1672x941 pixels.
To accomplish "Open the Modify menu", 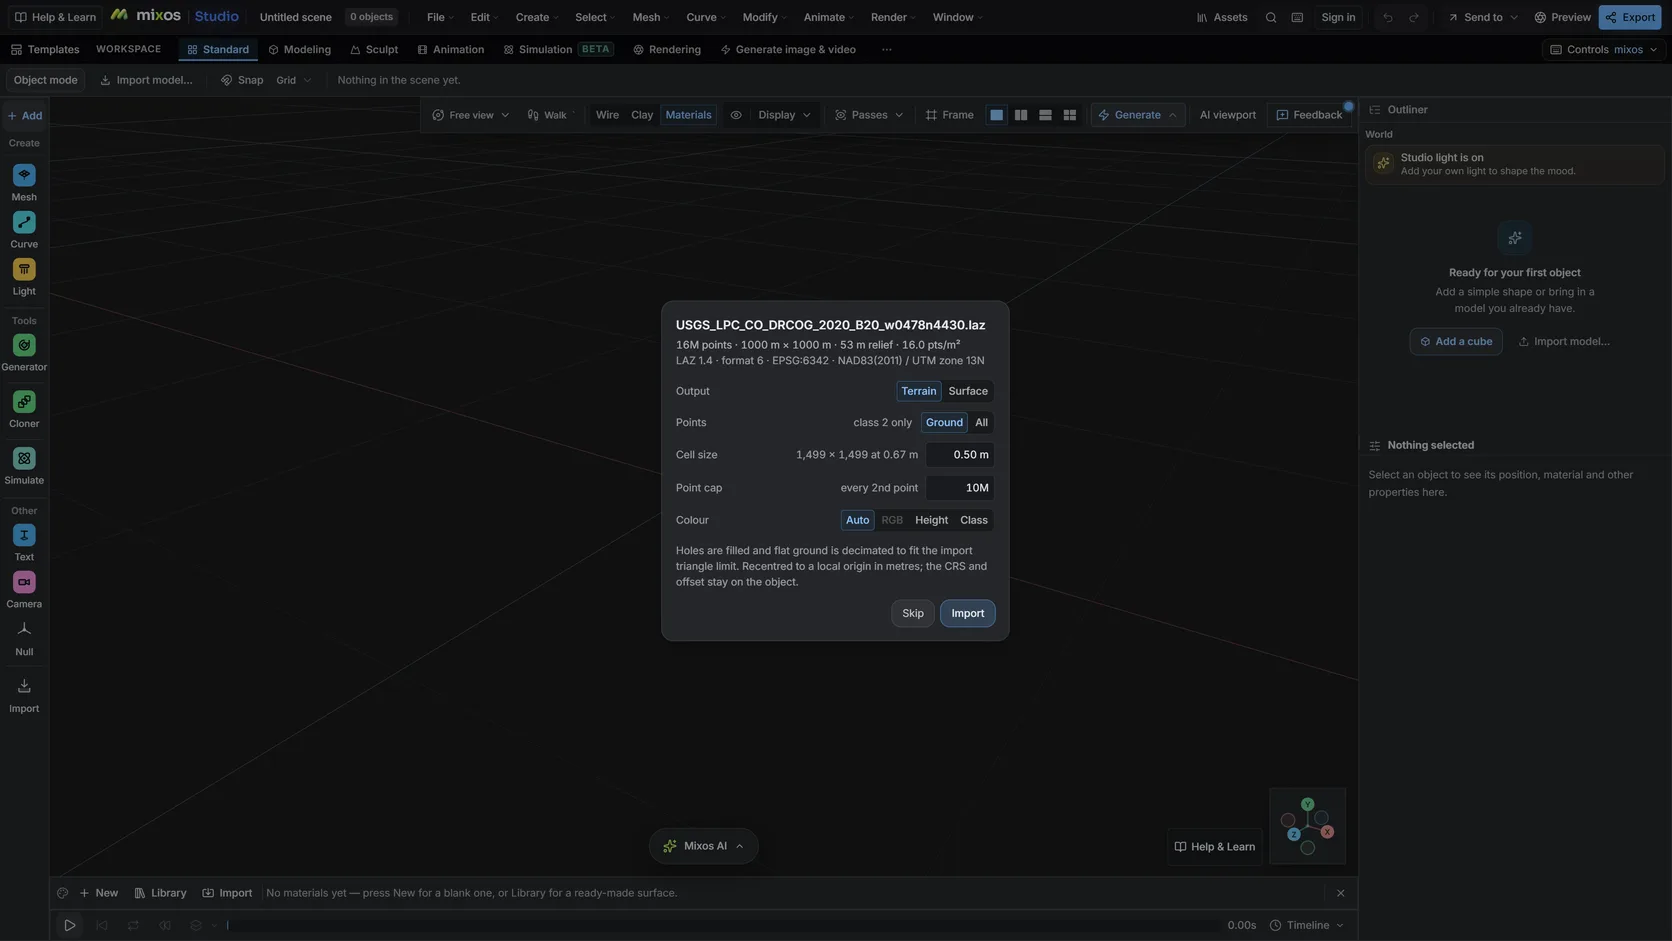I will pos(764,17).
